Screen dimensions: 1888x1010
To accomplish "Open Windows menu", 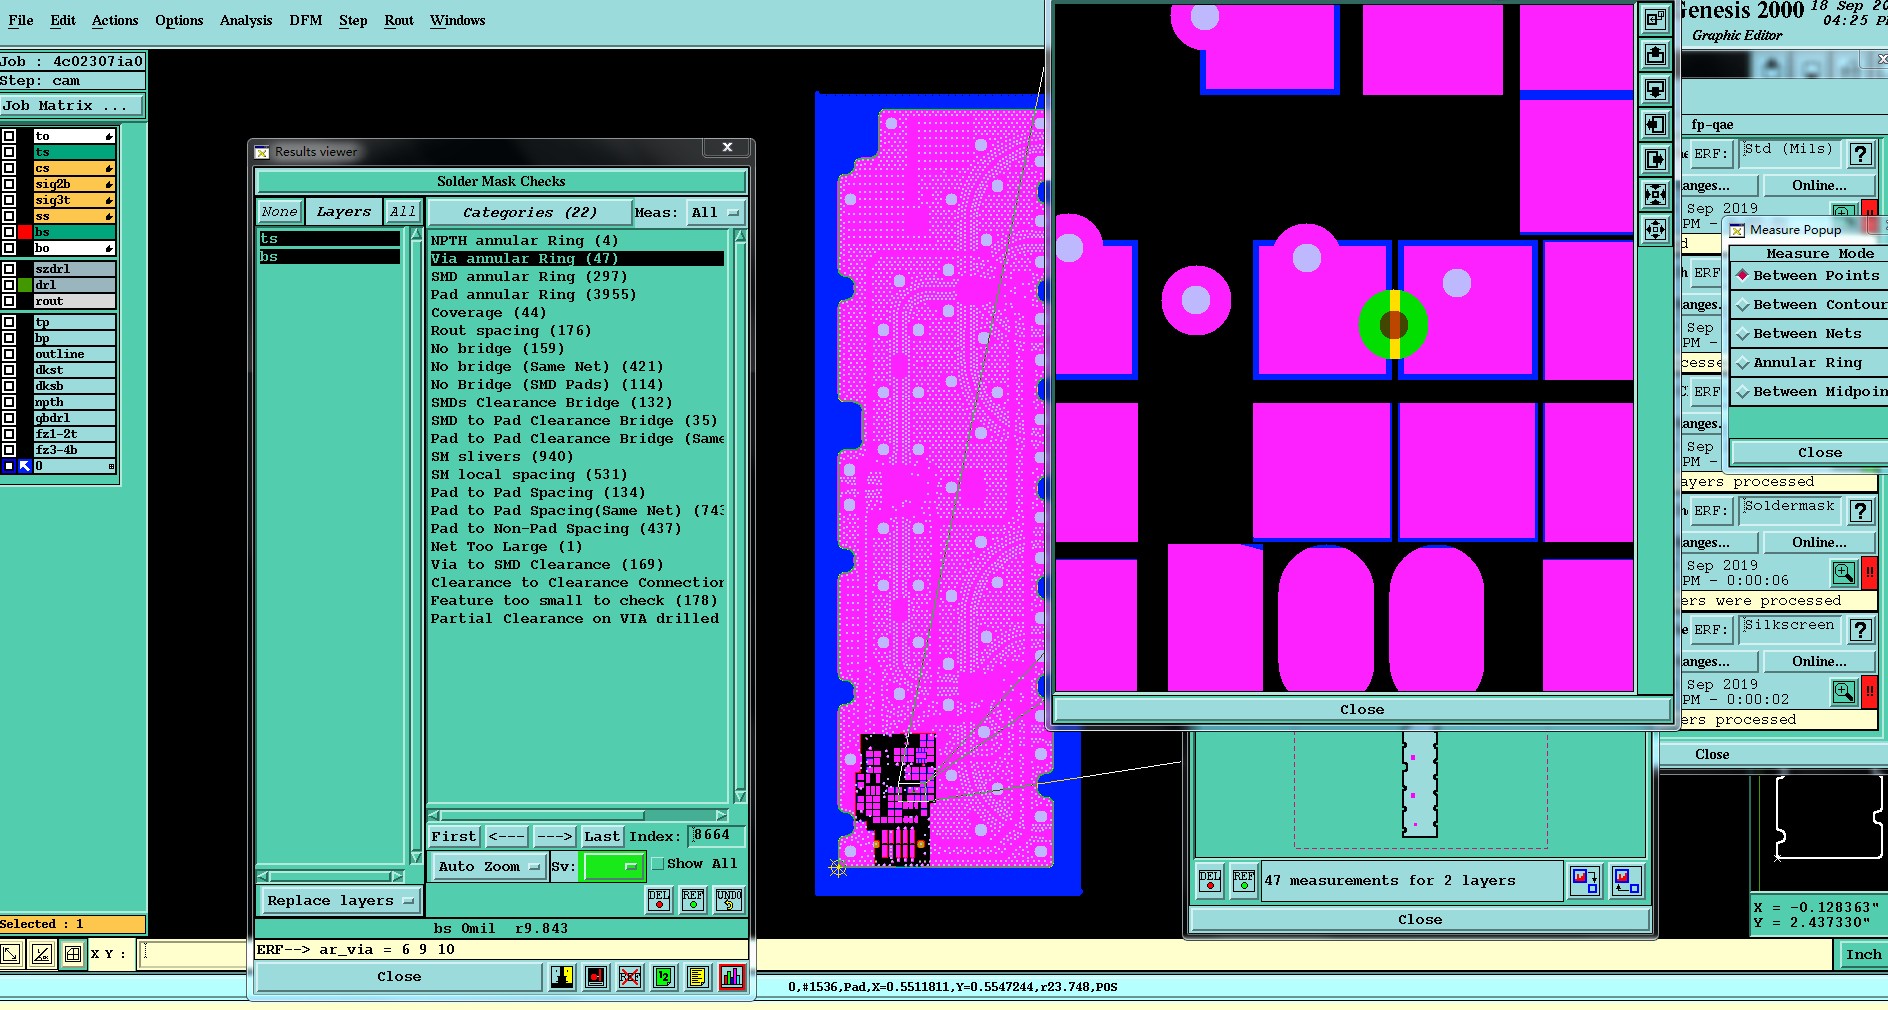I will click(458, 20).
